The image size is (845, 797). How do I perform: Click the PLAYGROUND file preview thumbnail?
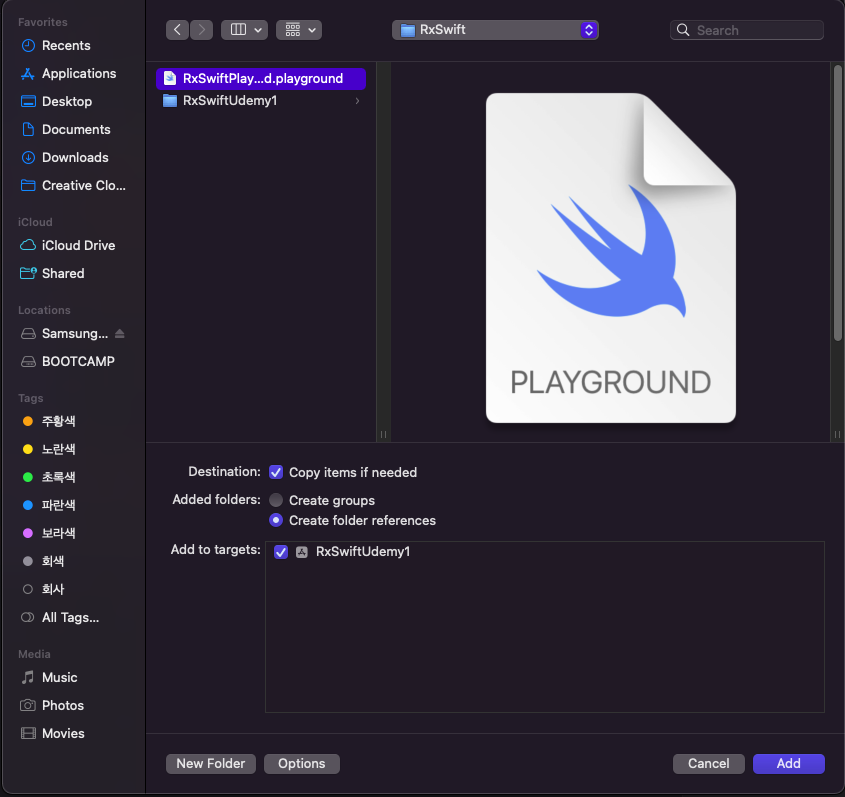611,258
